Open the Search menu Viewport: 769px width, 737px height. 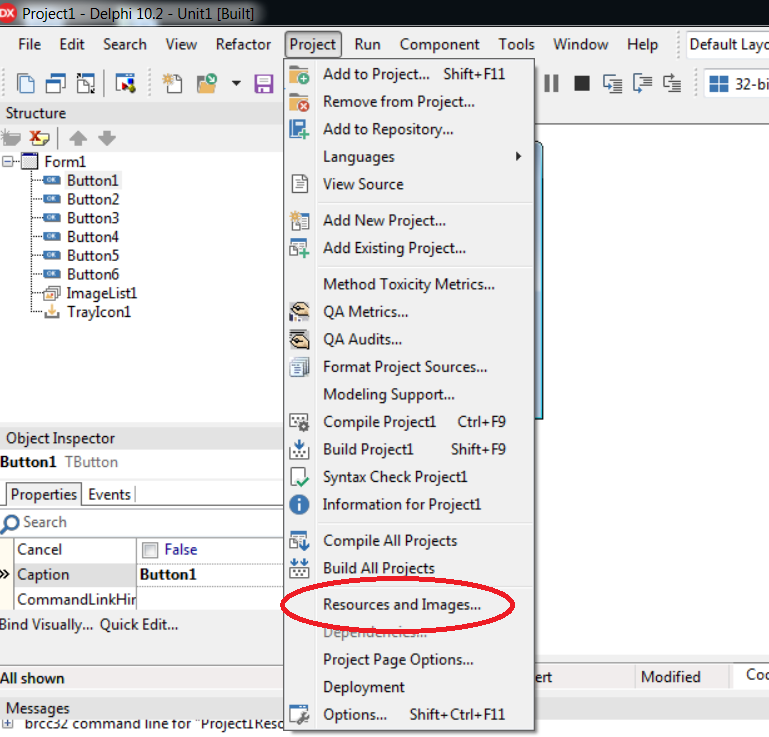tap(125, 44)
